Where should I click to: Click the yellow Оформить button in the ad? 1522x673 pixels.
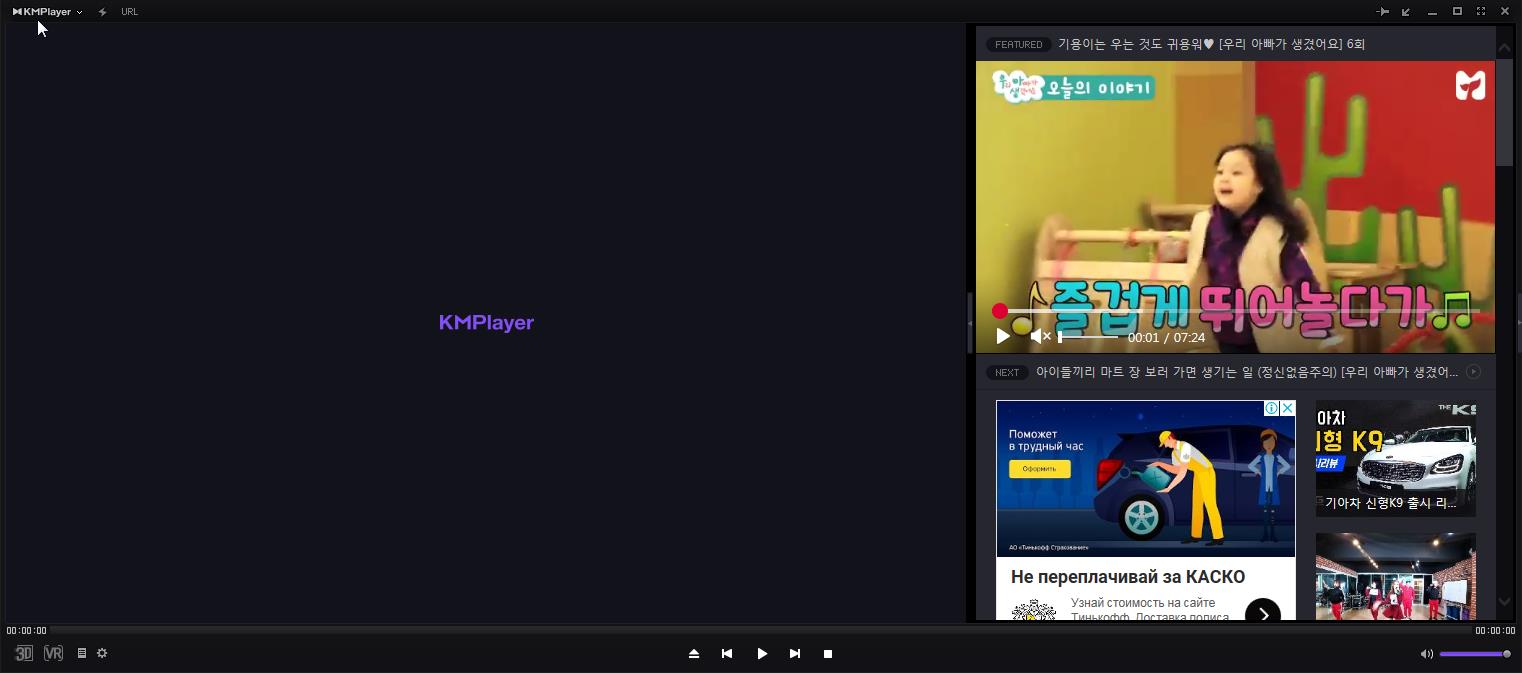[1039, 469]
